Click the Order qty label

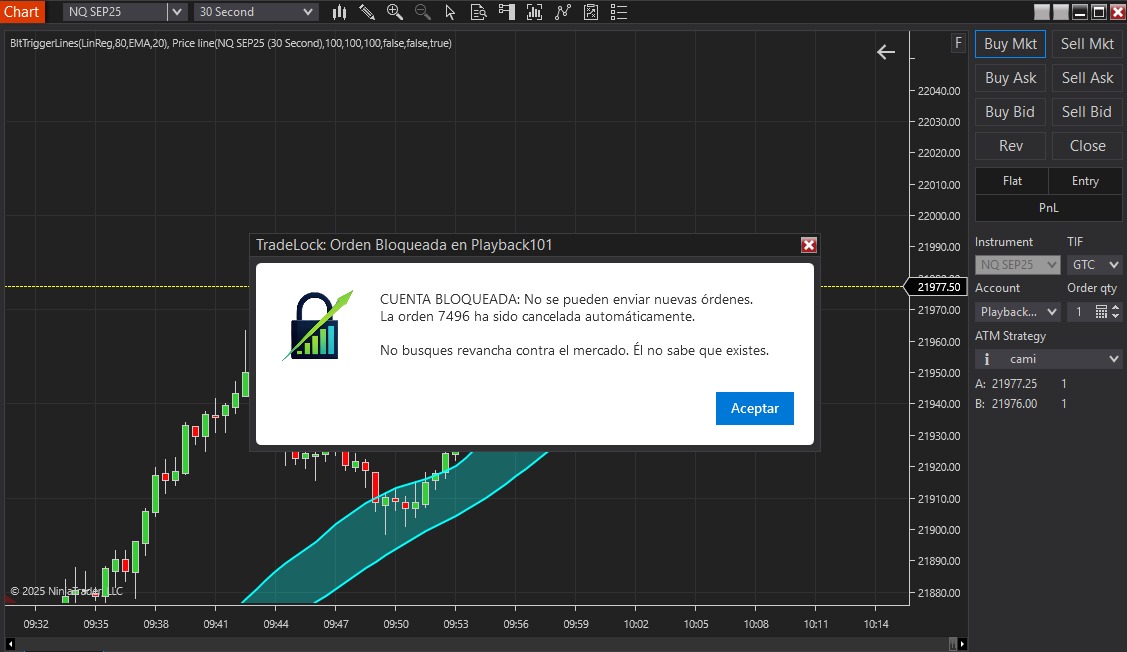pyautogui.click(x=1092, y=288)
